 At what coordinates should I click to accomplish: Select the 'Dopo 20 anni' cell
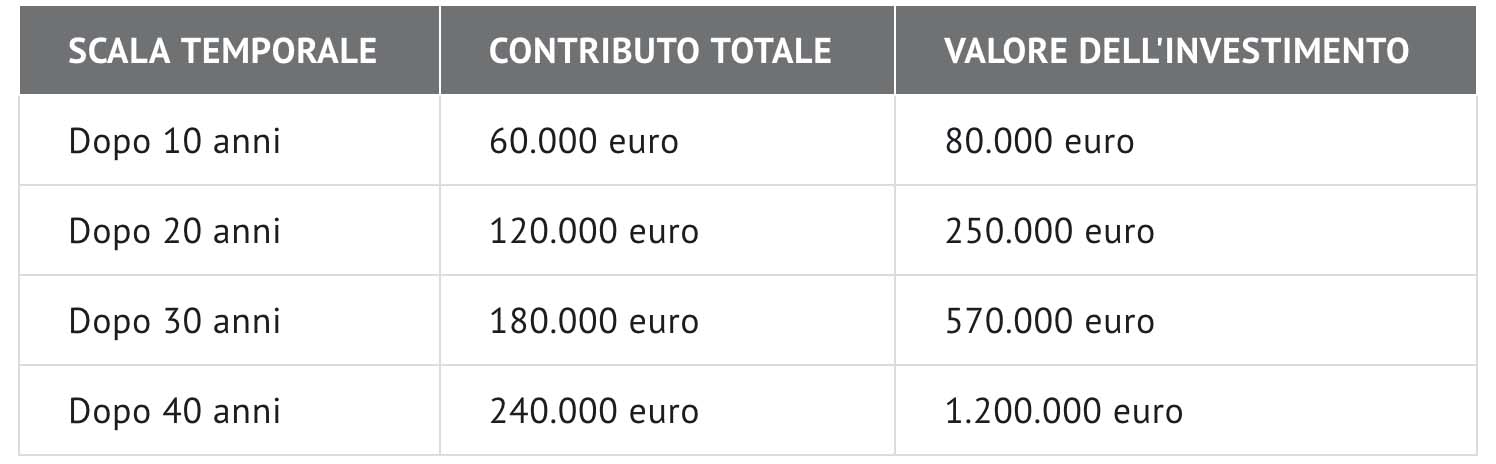coord(174,231)
